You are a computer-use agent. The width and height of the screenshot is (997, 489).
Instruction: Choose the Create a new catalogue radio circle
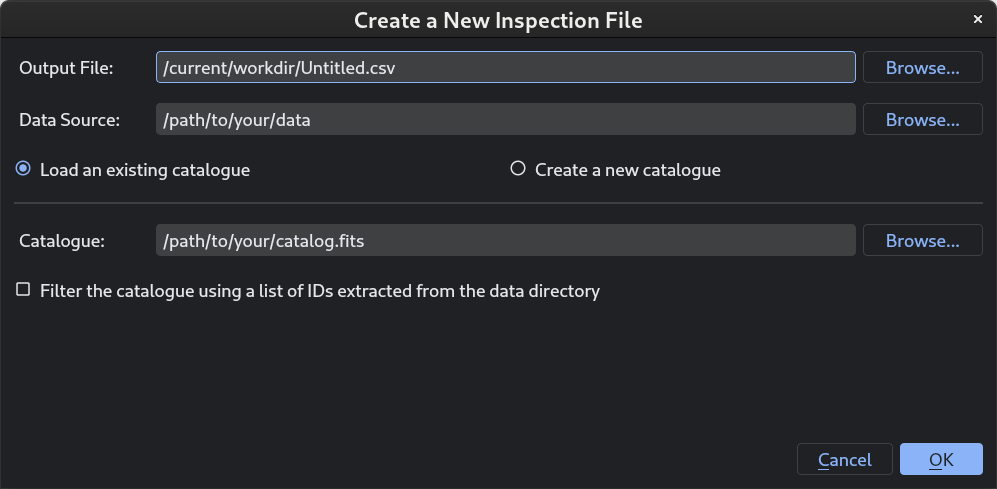pyautogui.click(x=518, y=169)
